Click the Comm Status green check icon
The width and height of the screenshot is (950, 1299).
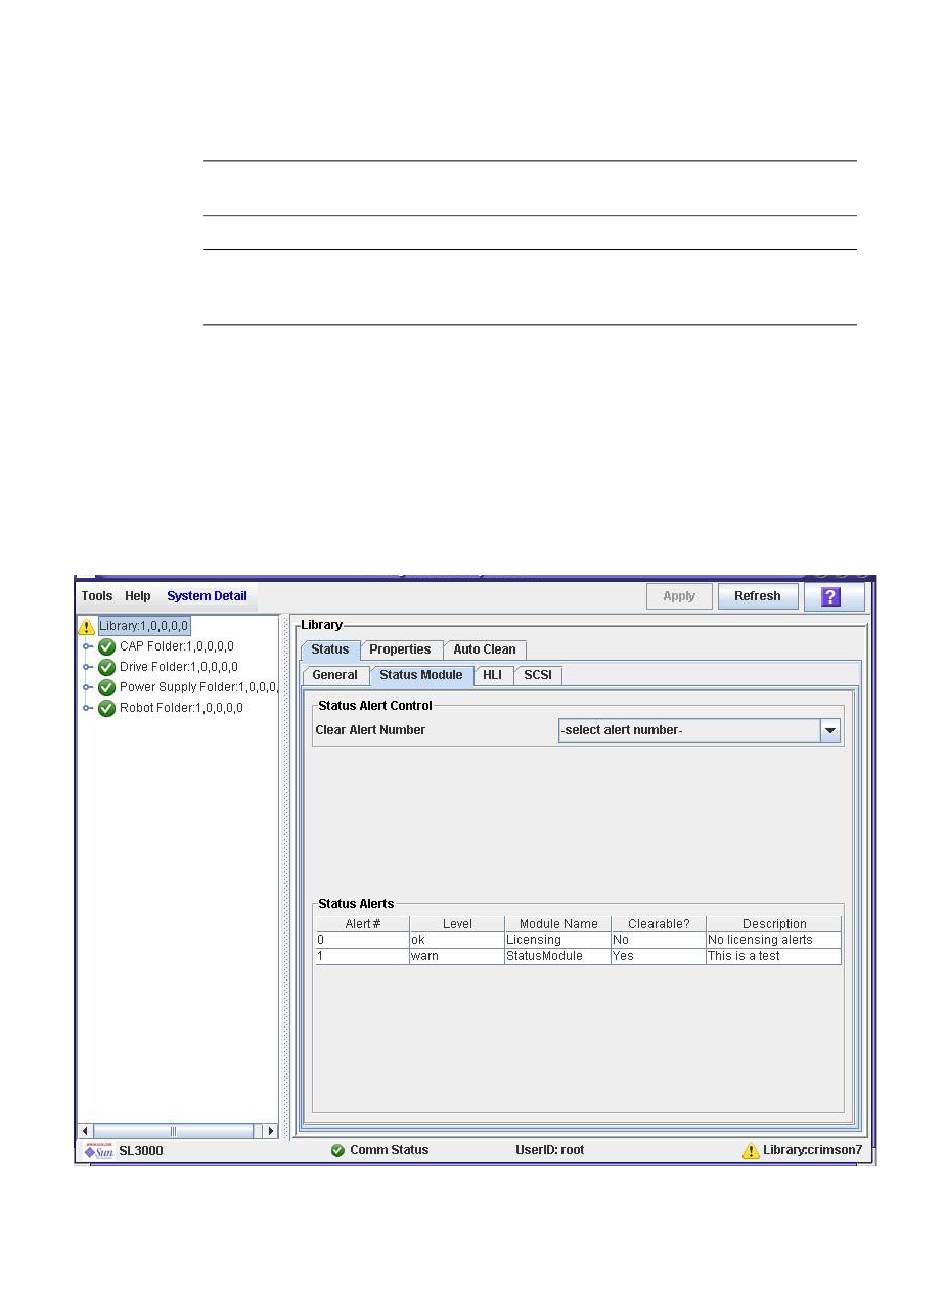point(338,1150)
